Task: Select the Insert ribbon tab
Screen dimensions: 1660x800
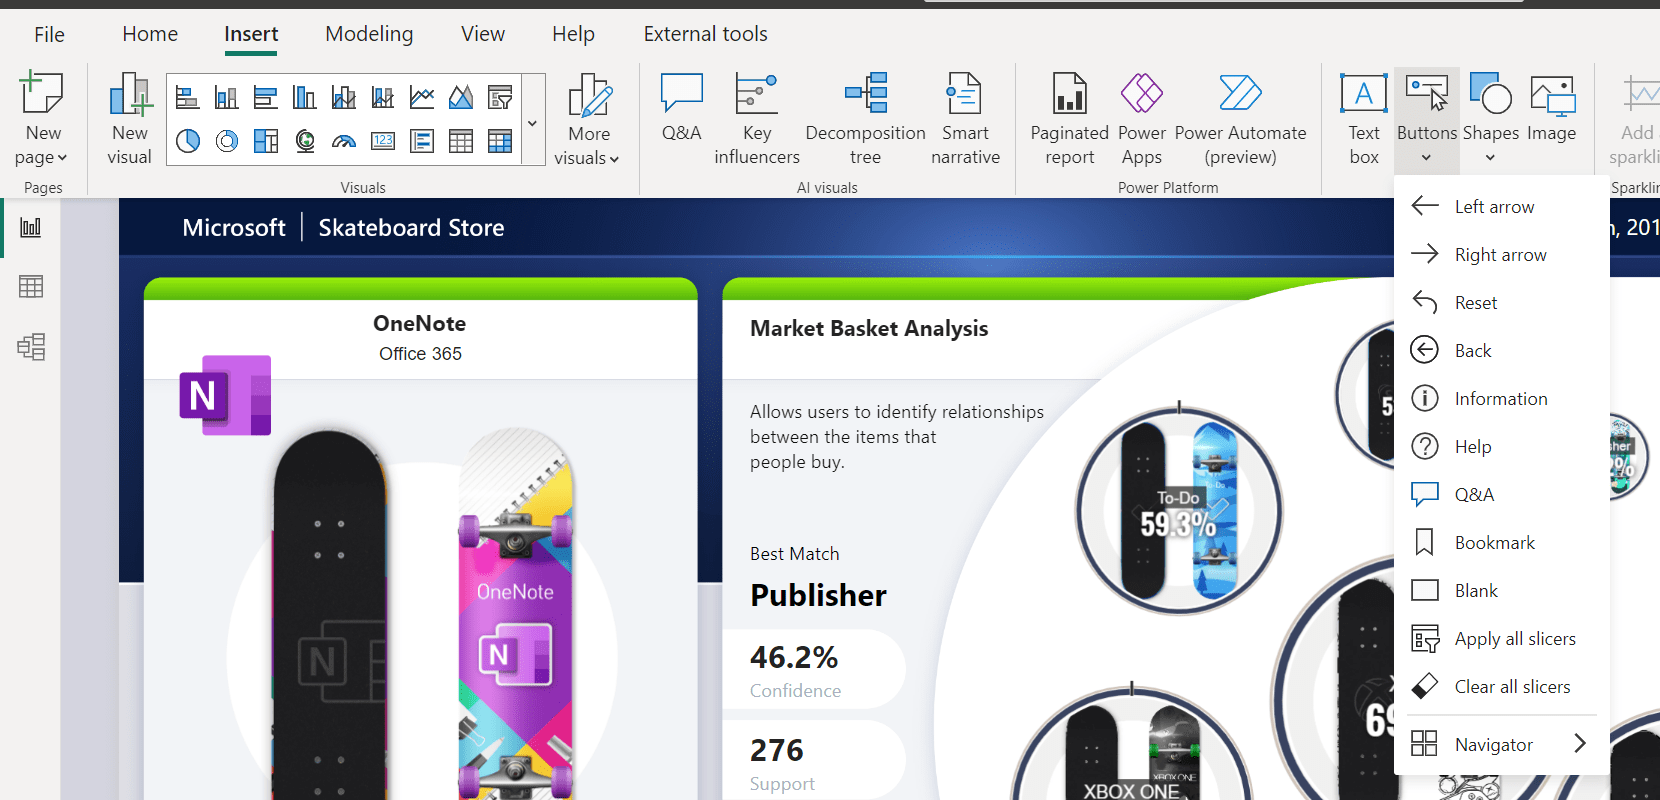Action: click(251, 34)
